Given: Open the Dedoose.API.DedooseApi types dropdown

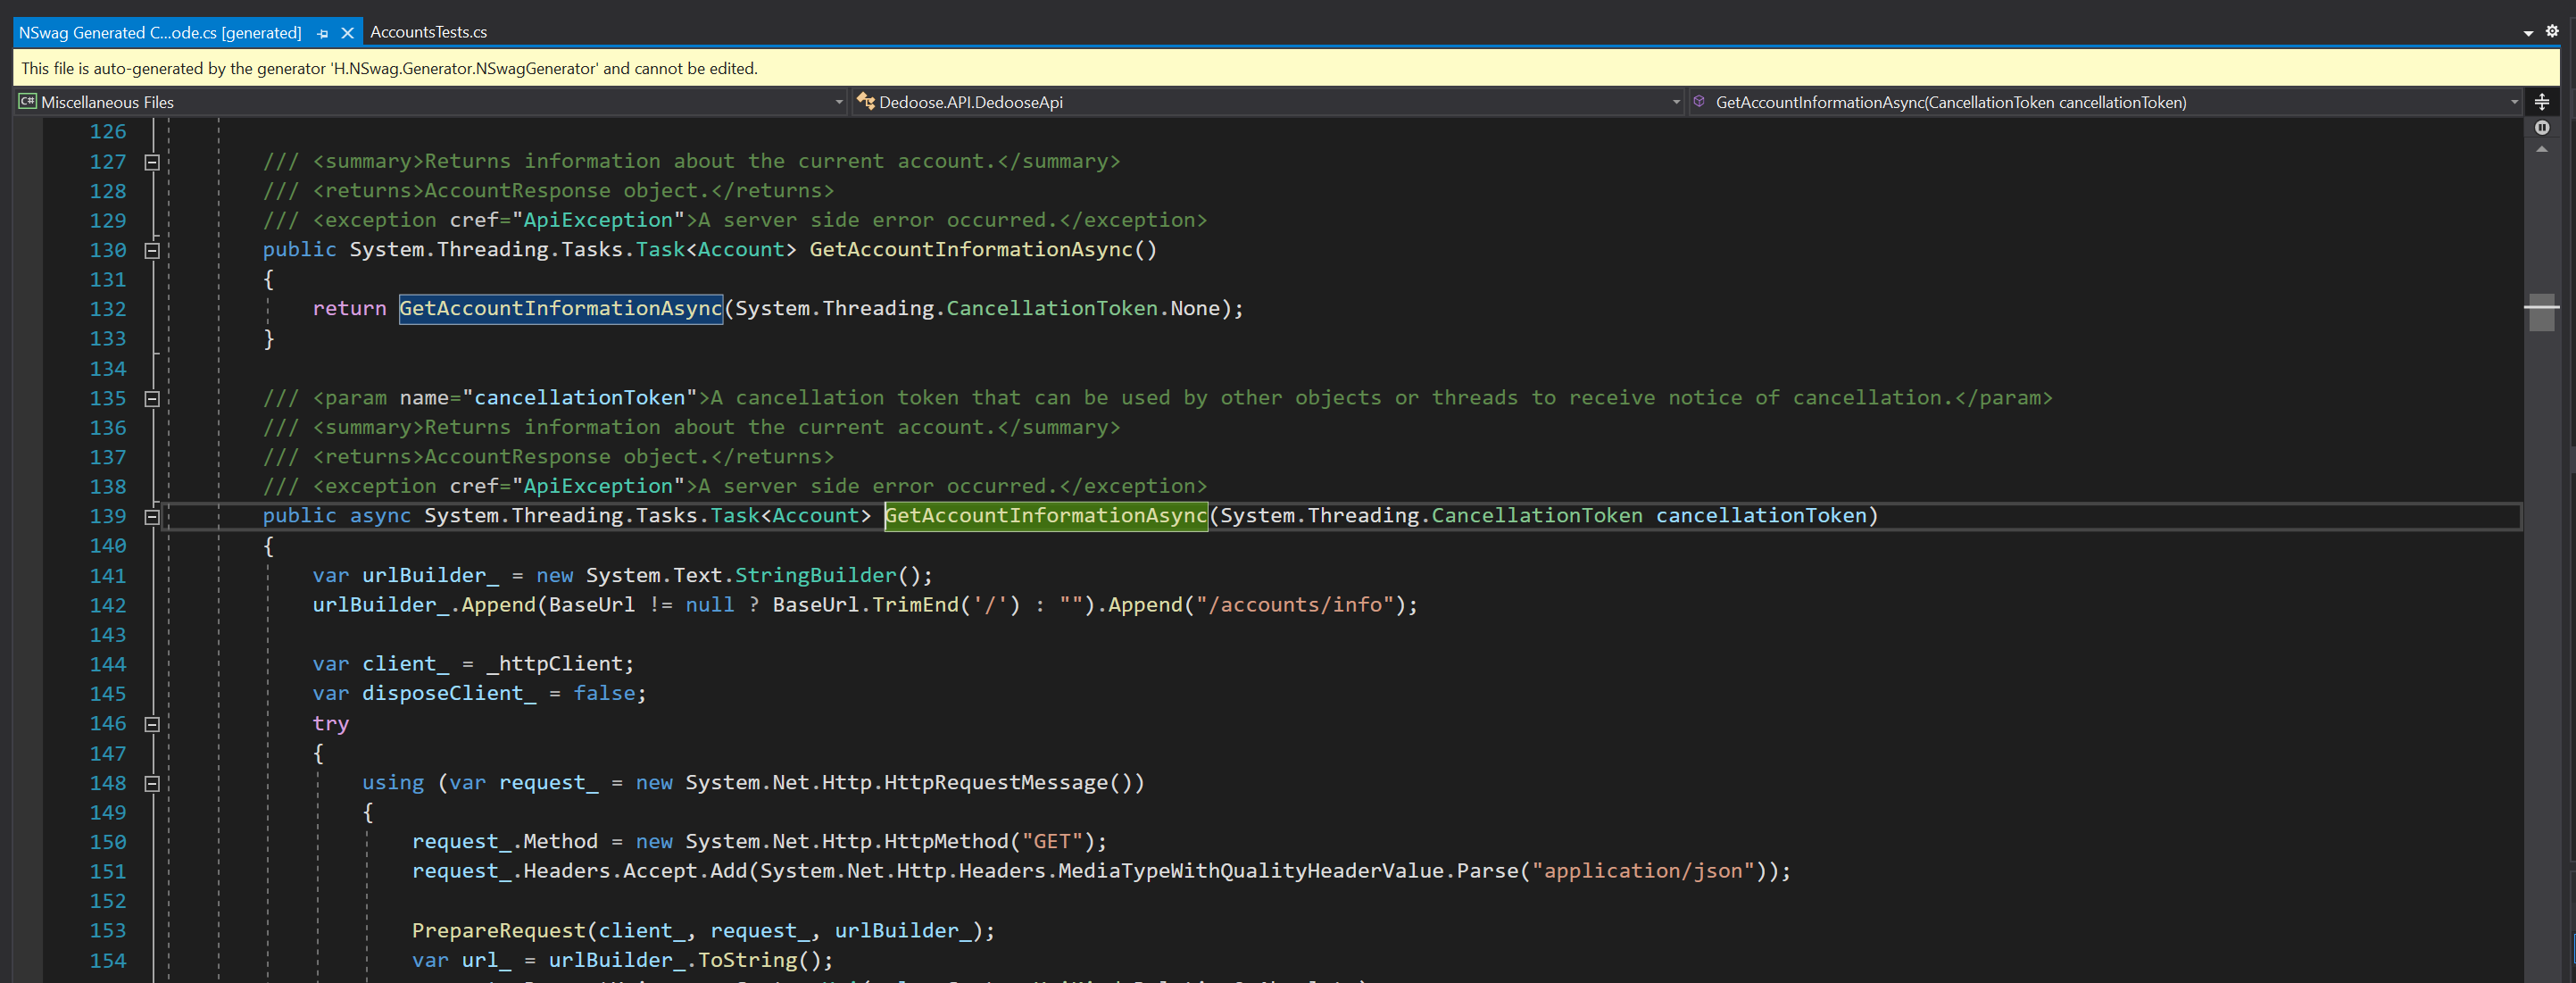Looking at the screenshot, I should click(1675, 101).
